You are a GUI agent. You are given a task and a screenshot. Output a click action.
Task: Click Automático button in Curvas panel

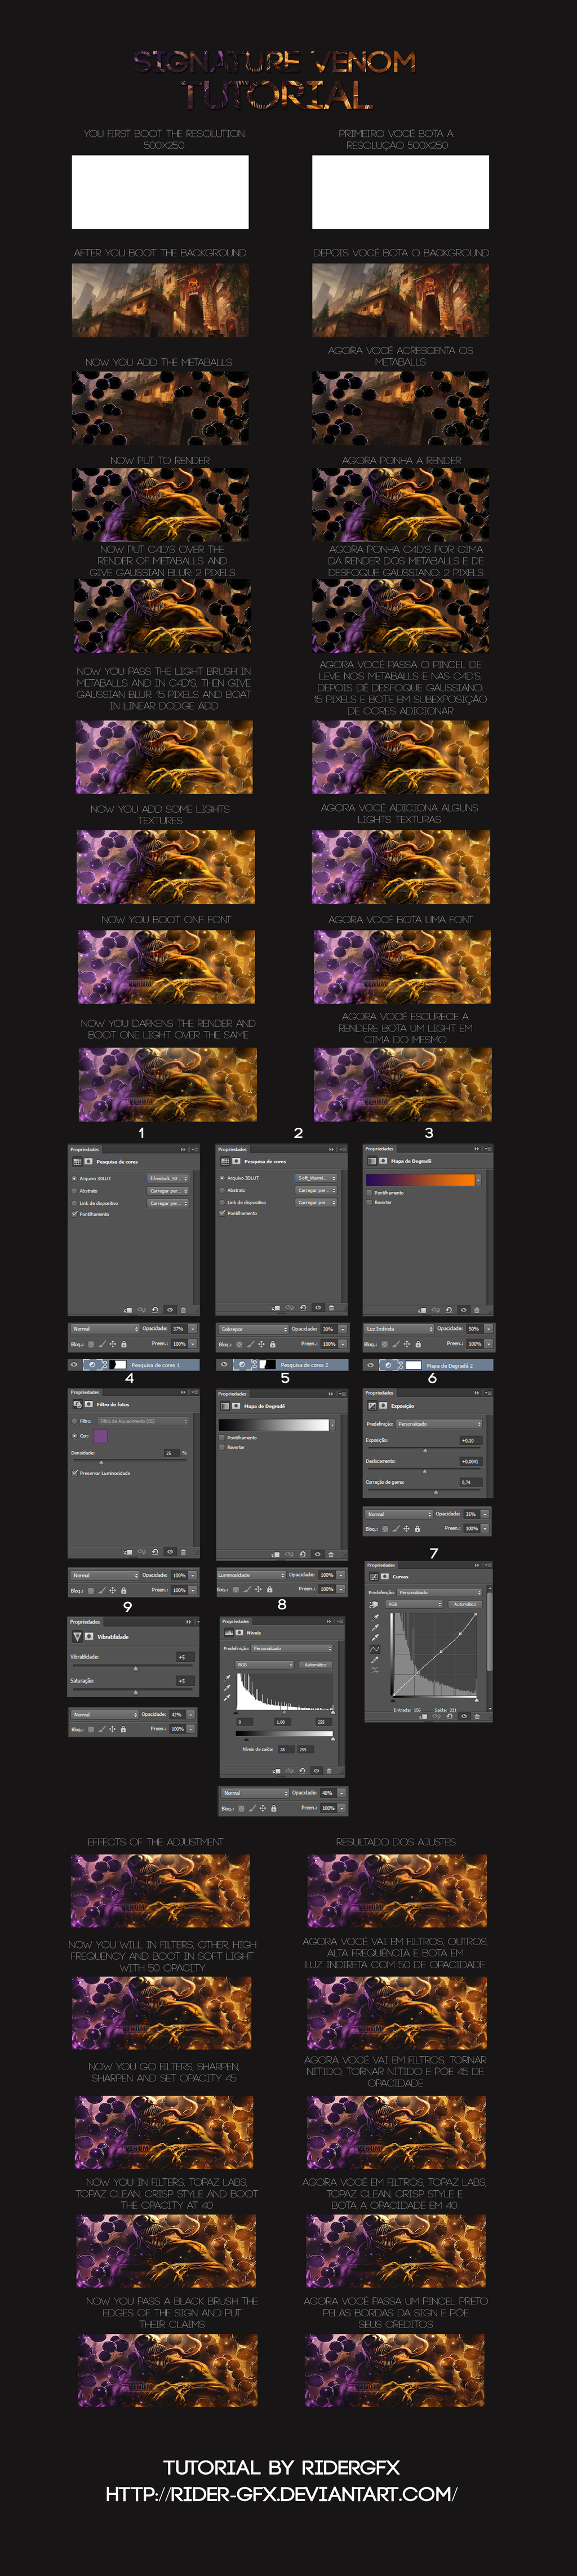point(465,1604)
